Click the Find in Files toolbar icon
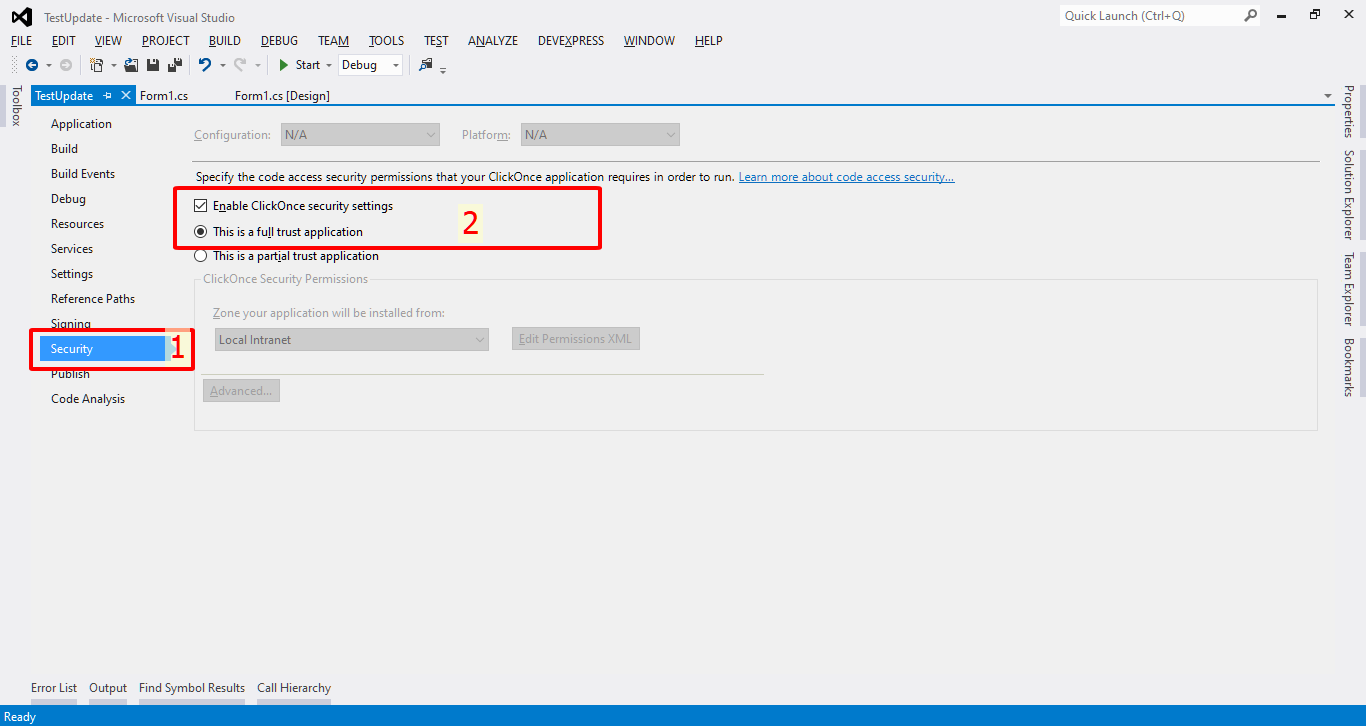The image size is (1366, 726). [426, 65]
